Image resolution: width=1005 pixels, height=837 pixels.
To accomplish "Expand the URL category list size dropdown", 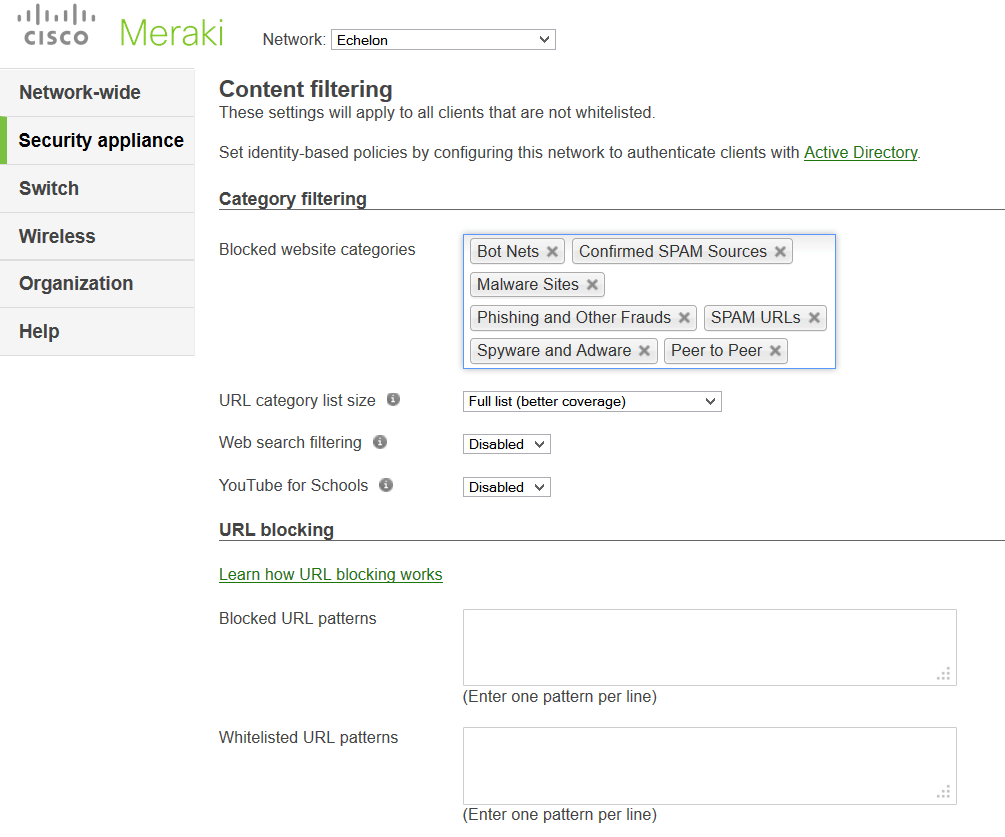I will (x=592, y=401).
